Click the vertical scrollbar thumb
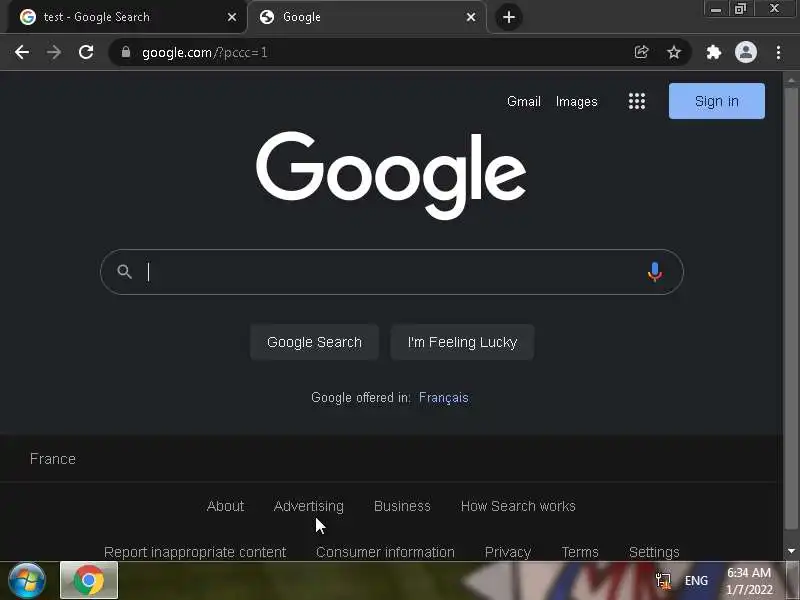This screenshot has height=600, width=800. 791,309
